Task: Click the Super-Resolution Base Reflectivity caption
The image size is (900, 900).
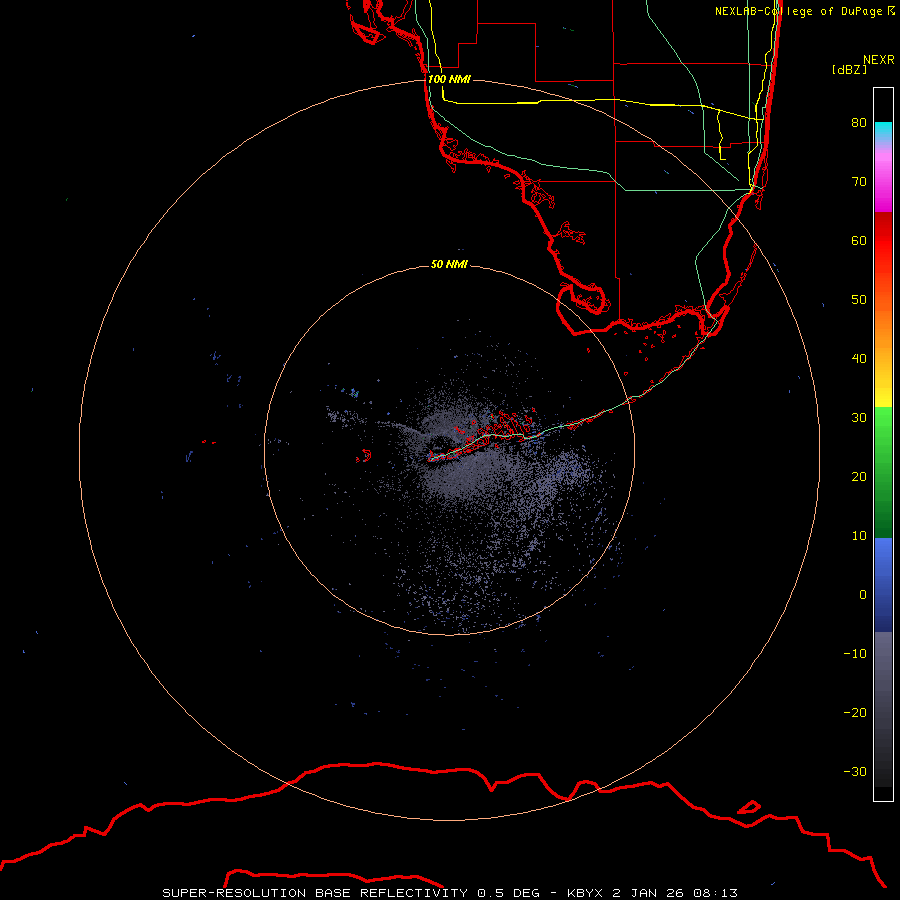Action: click(x=315, y=893)
